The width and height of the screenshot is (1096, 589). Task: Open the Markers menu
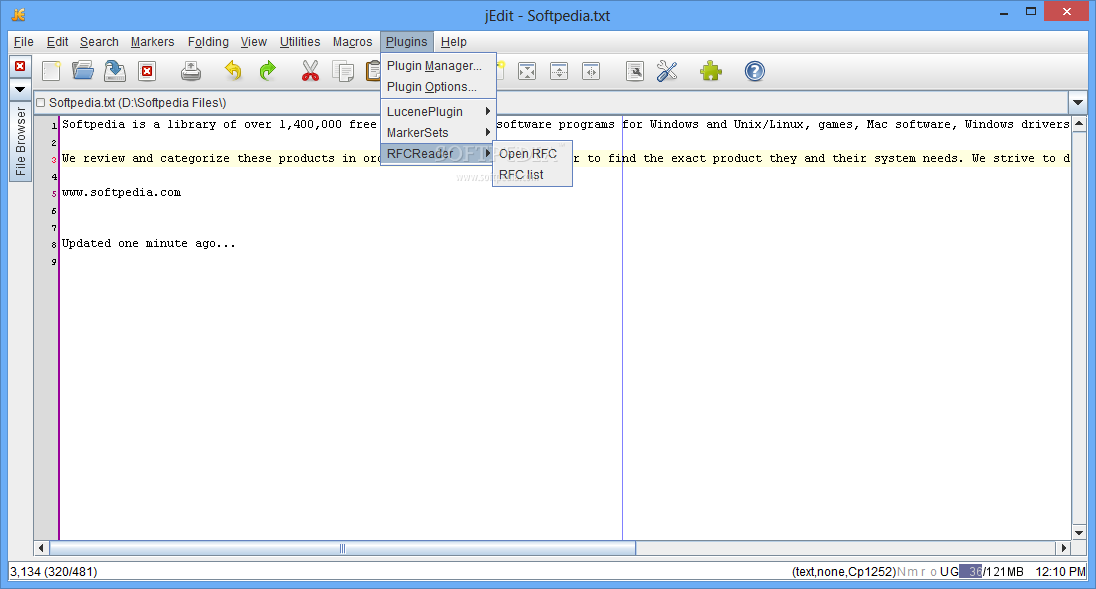point(152,42)
